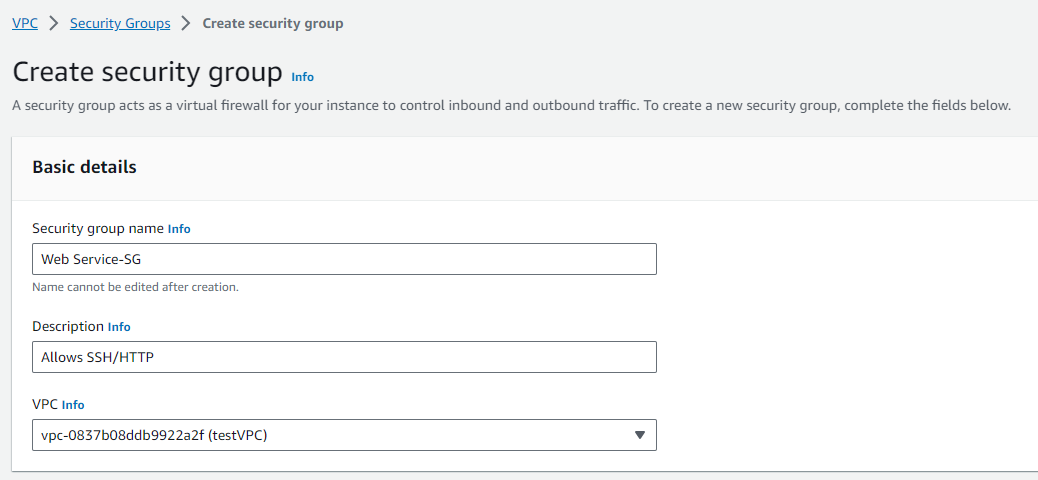1038x480 pixels.
Task: Click the current 'Create security group' breadcrumb
Action: (x=273, y=23)
